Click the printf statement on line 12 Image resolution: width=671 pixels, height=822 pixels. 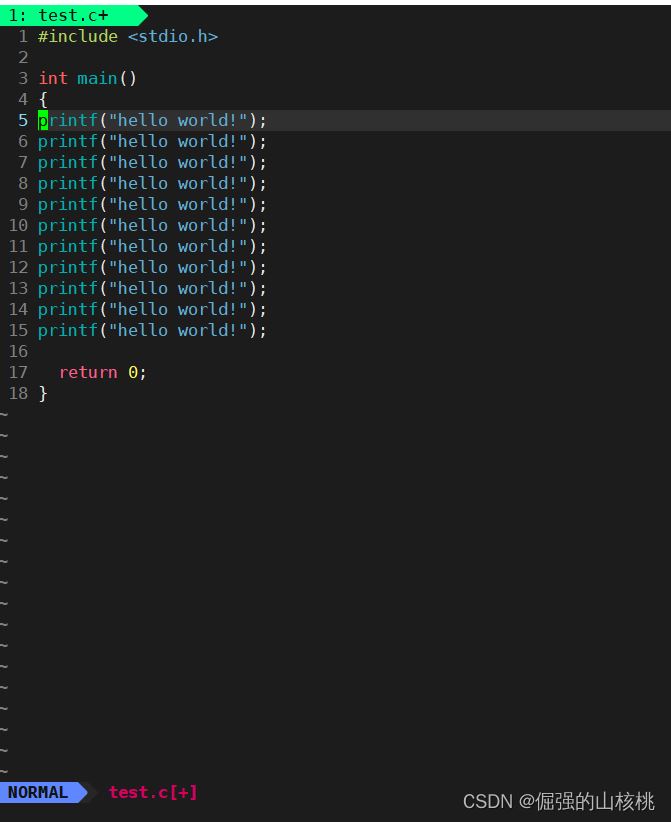click(x=152, y=267)
